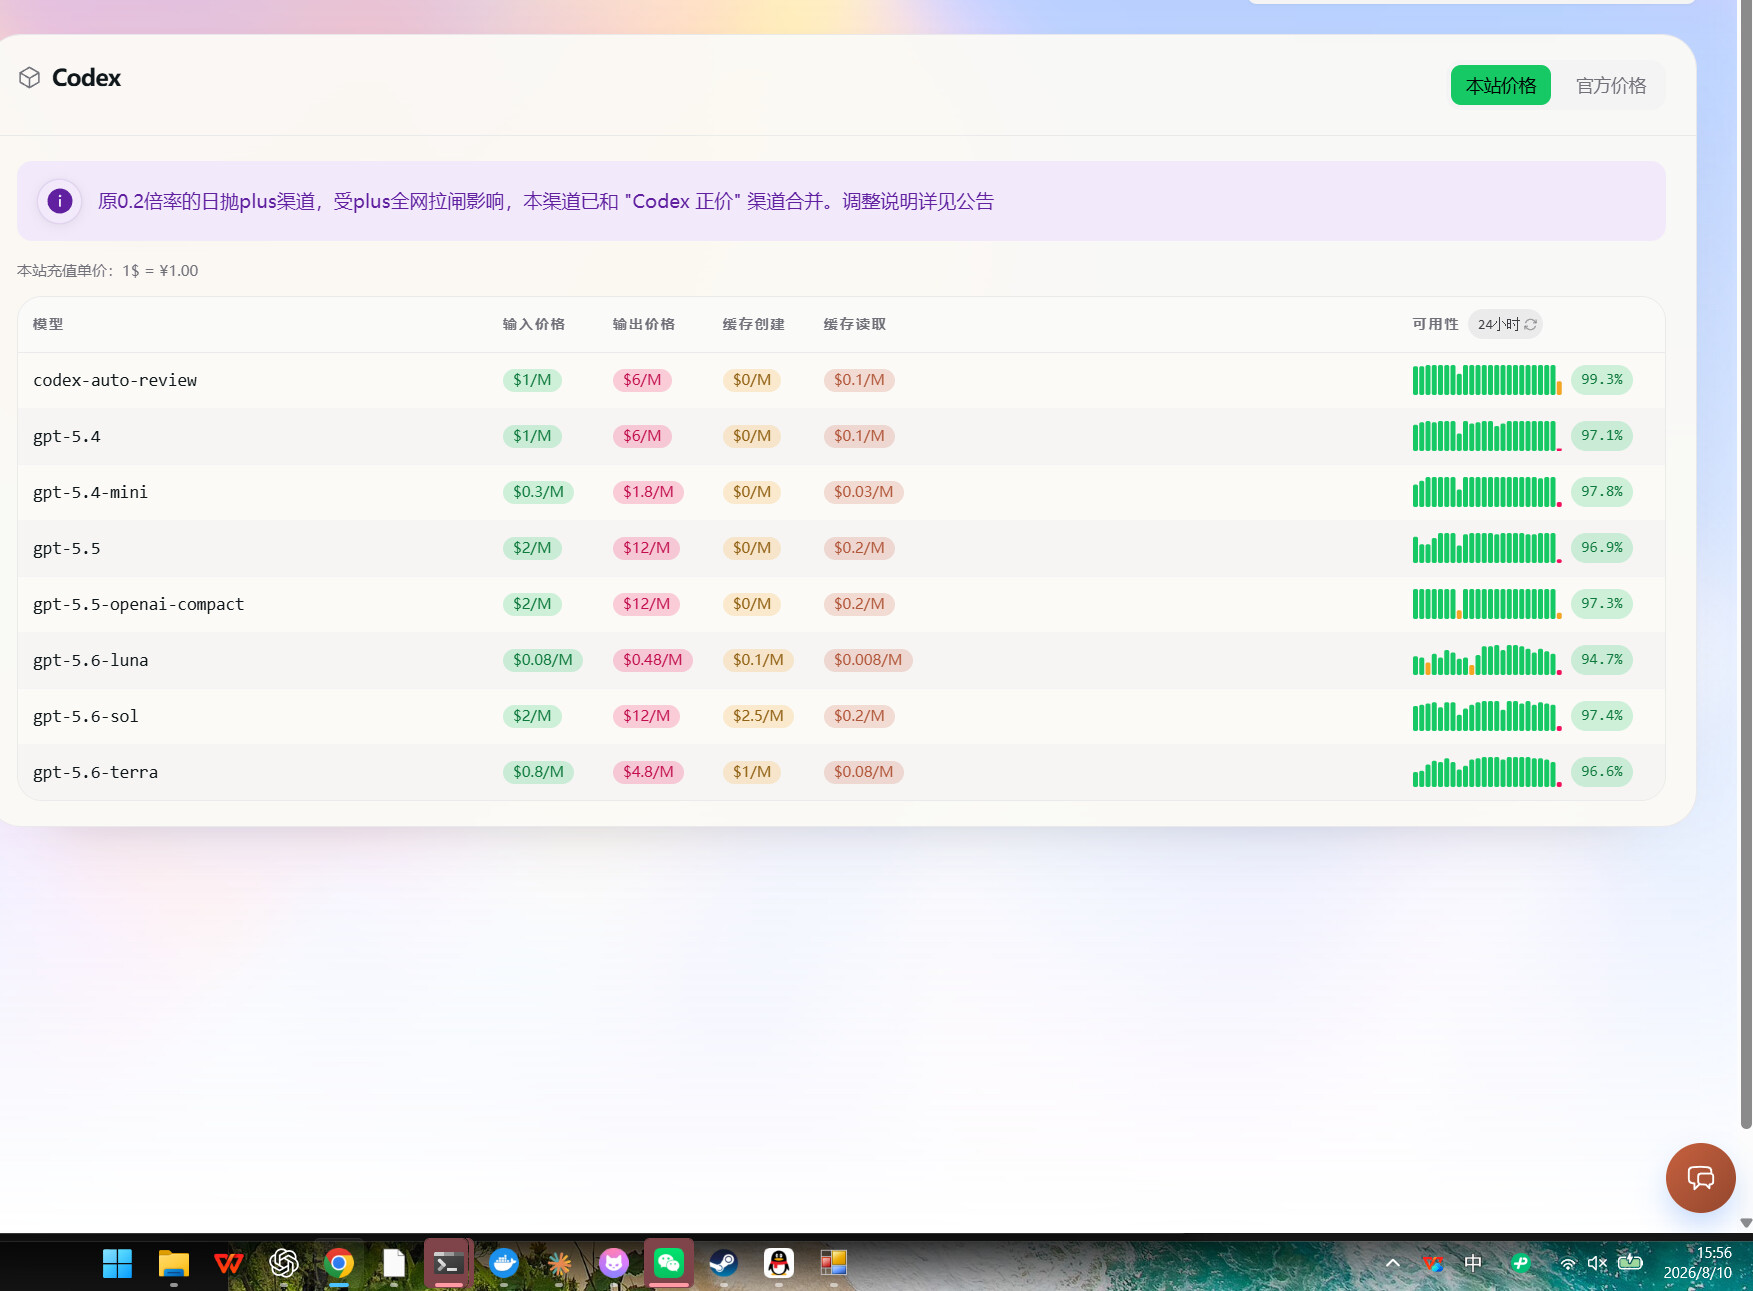Click the $0.48/M output price badge
This screenshot has width=1753, height=1291.
click(653, 660)
